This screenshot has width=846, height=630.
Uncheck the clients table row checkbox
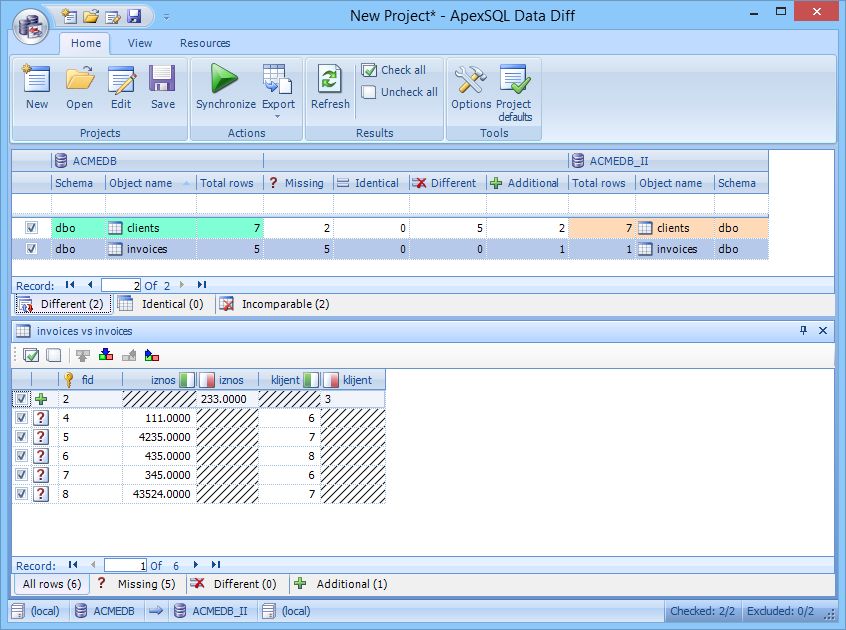click(x=31, y=228)
